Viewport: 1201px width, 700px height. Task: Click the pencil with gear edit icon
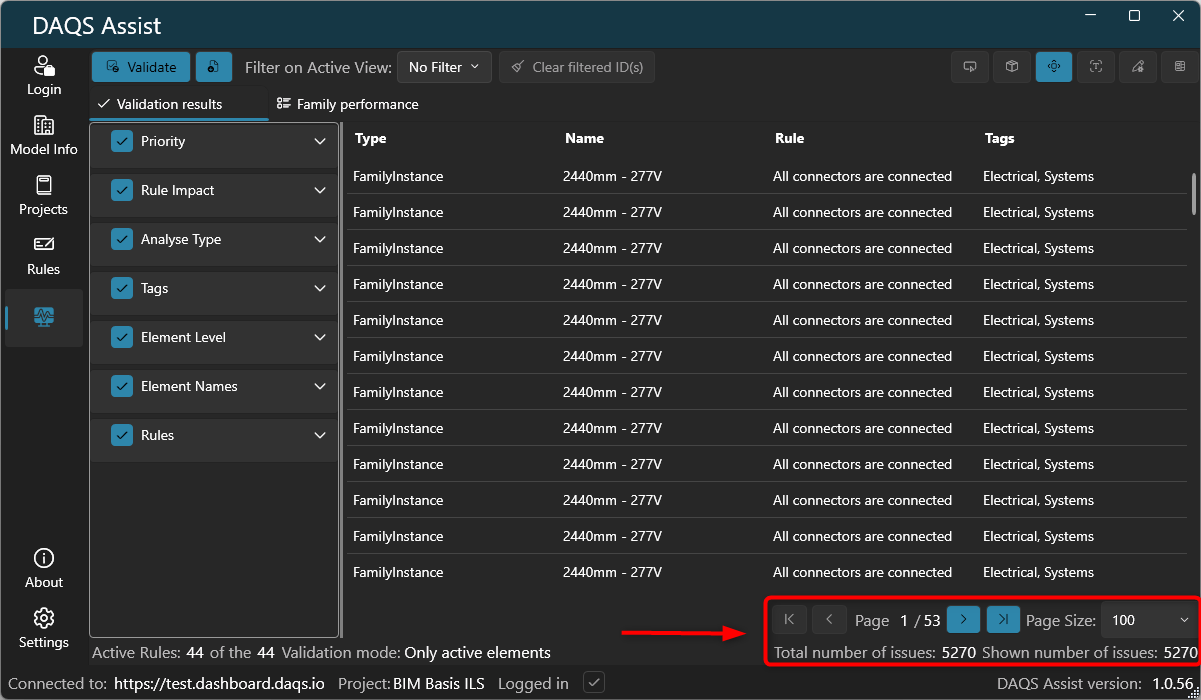[x=1138, y=67]
